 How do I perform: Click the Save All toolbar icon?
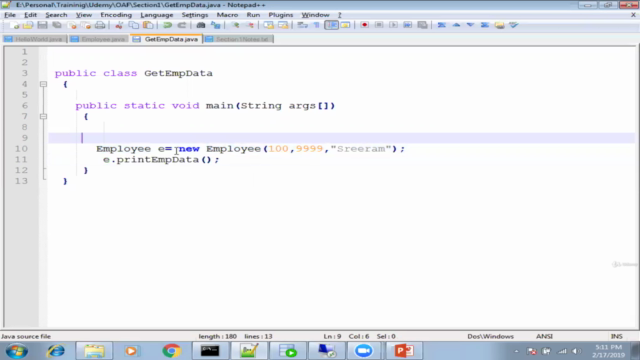57,25
